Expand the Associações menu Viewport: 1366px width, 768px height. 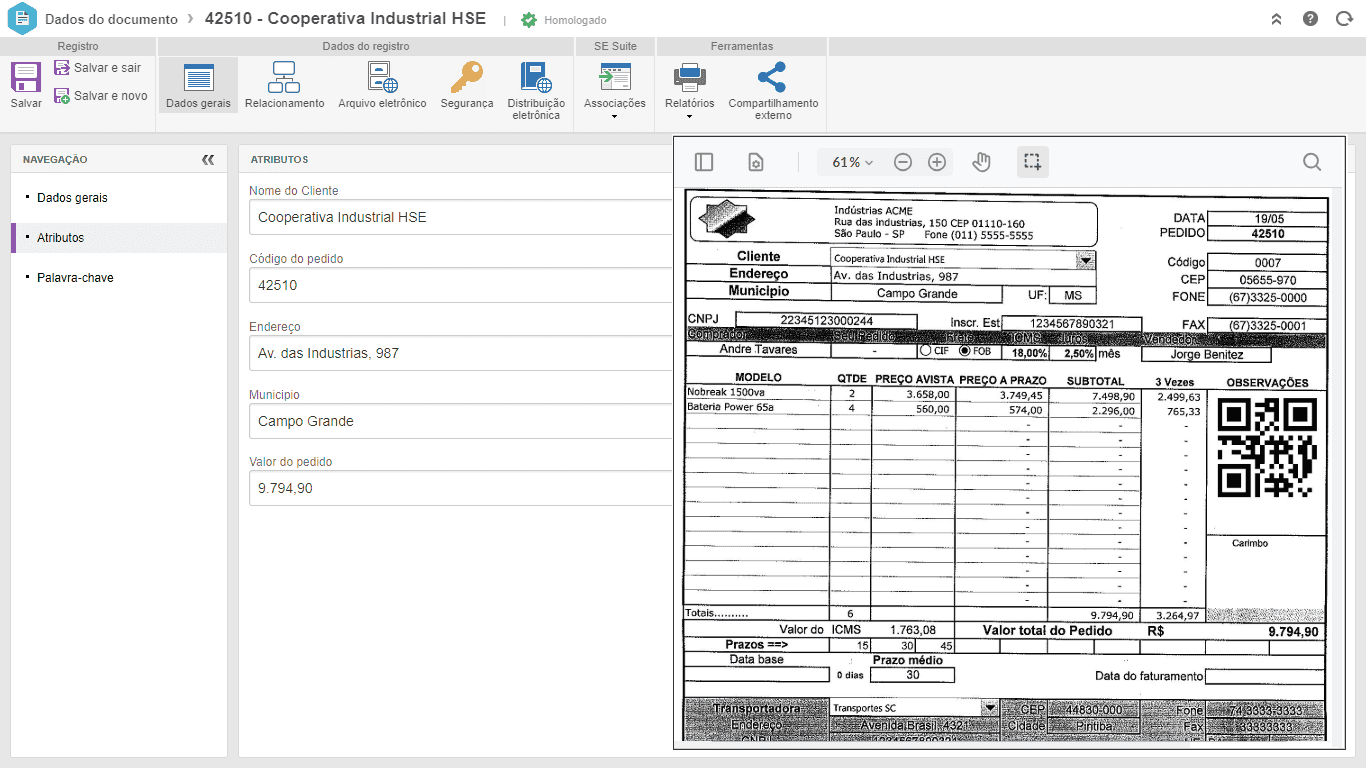click(614, 91)
